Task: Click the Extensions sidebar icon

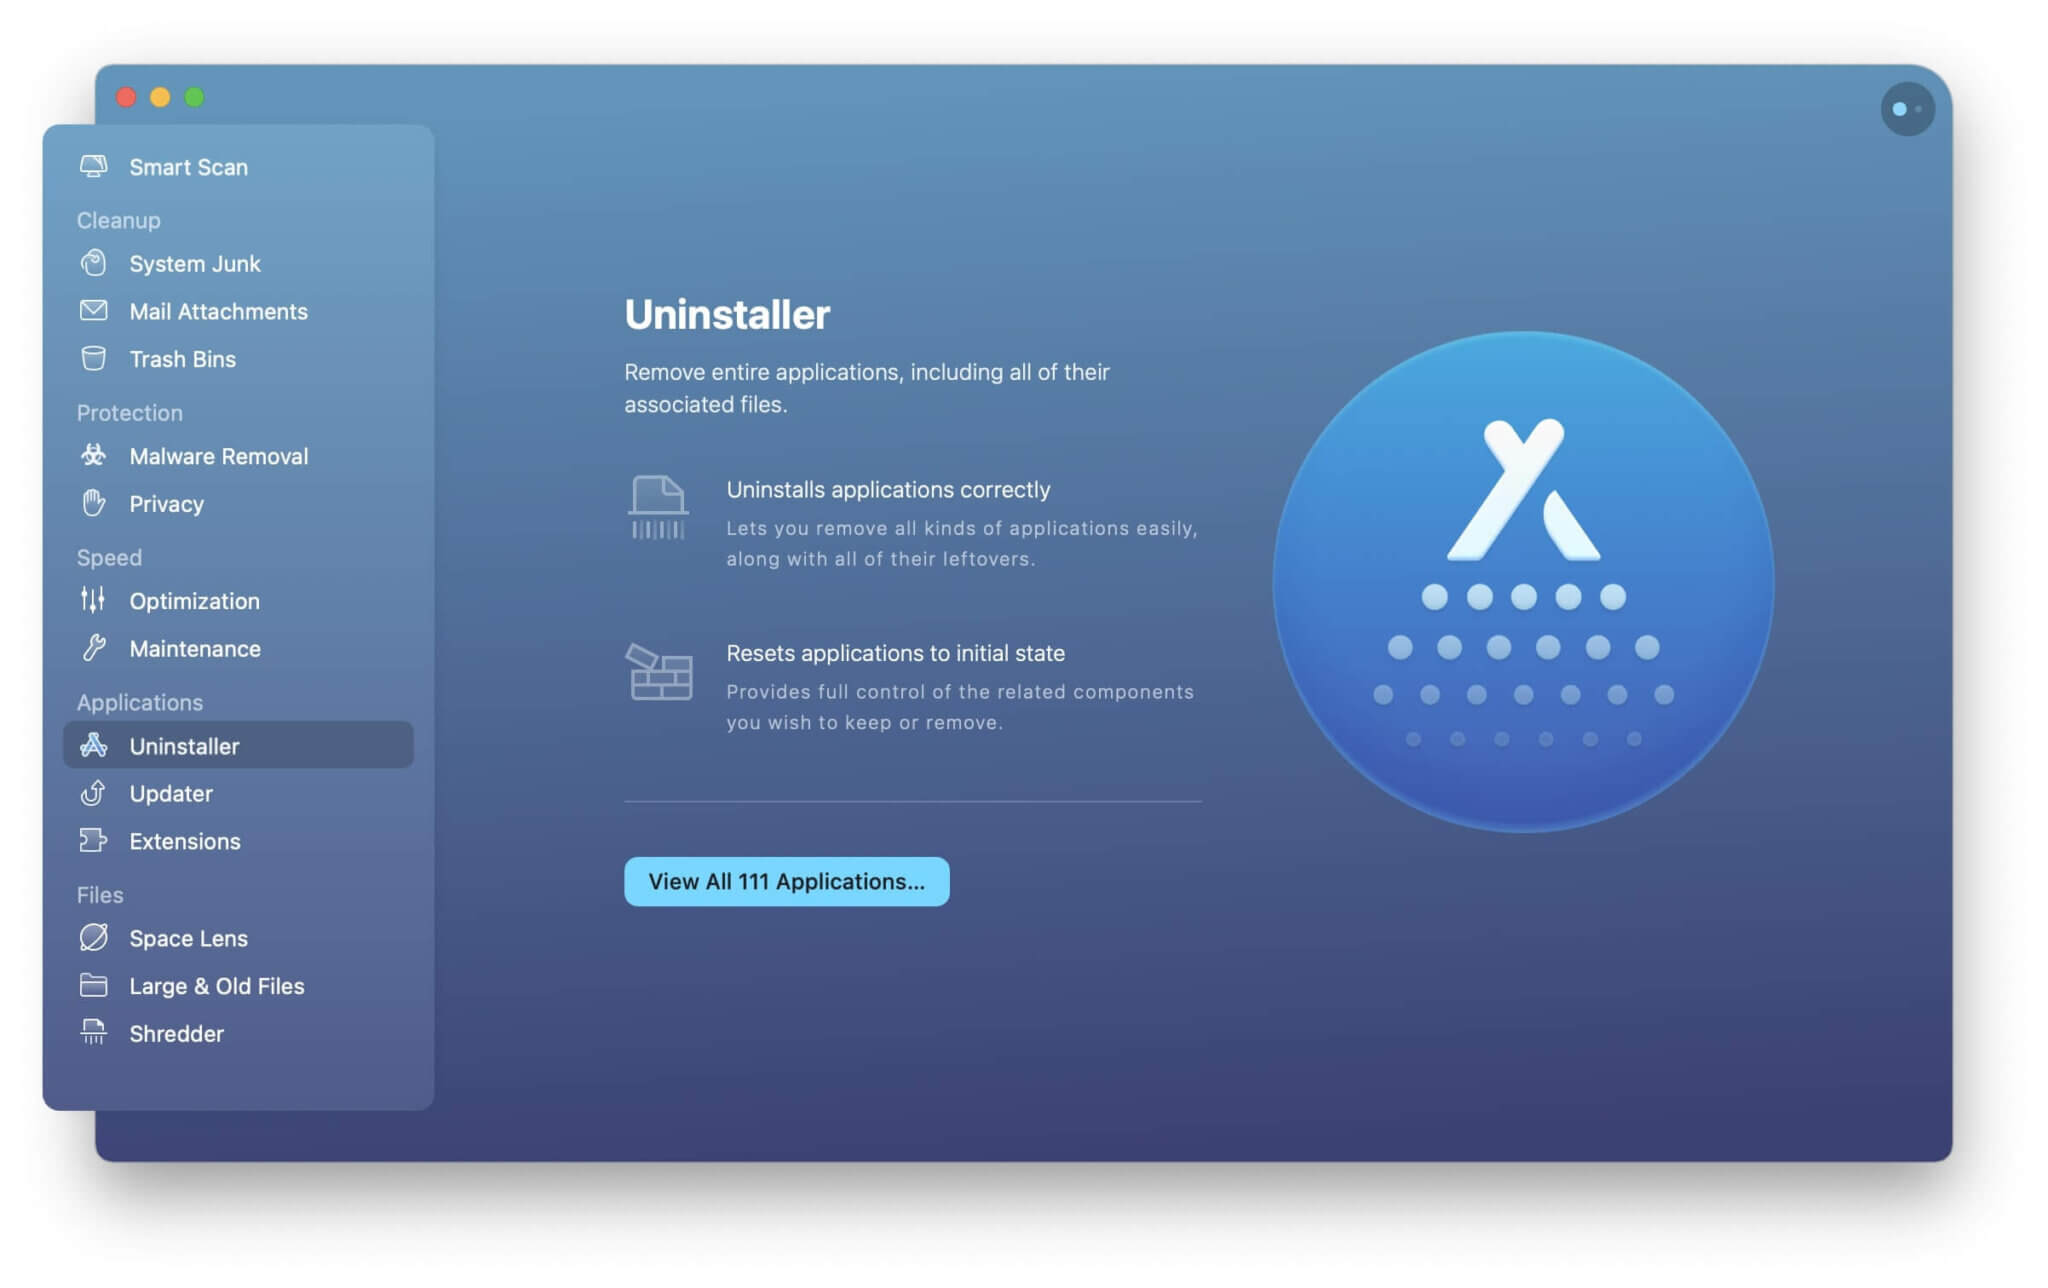Action: point(92,841)
